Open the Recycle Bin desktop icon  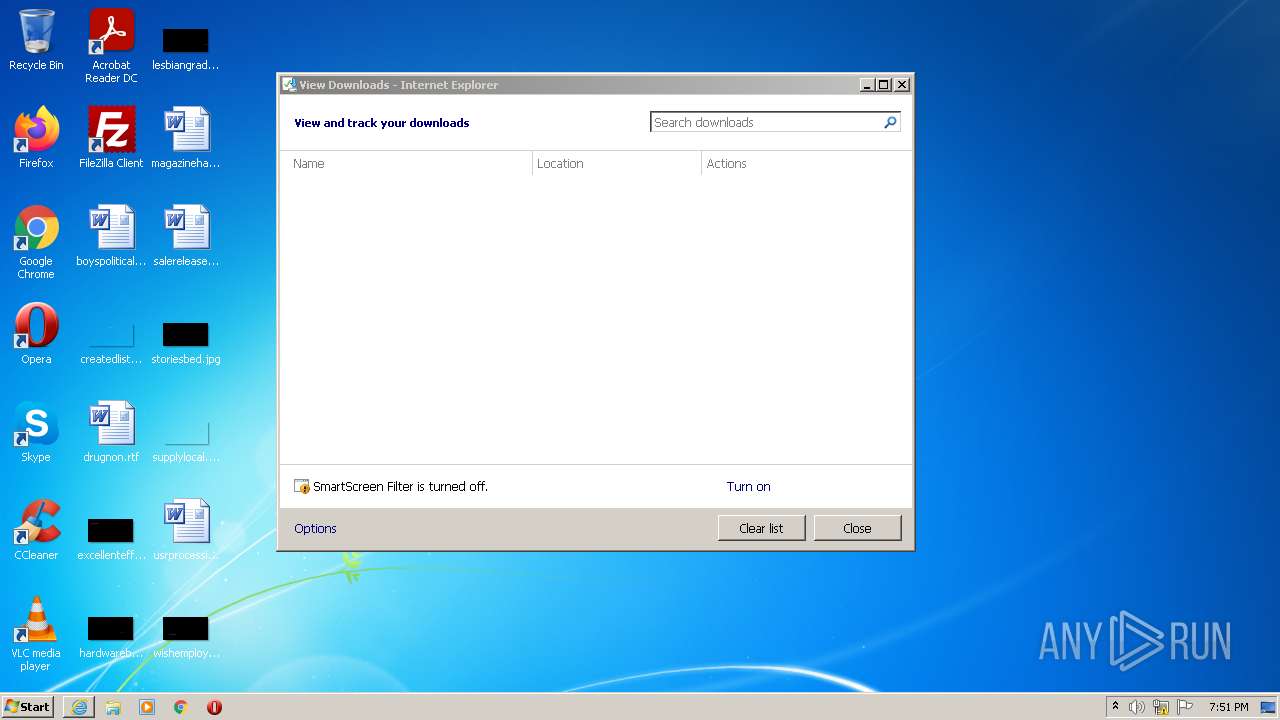[x=36, y=40]
